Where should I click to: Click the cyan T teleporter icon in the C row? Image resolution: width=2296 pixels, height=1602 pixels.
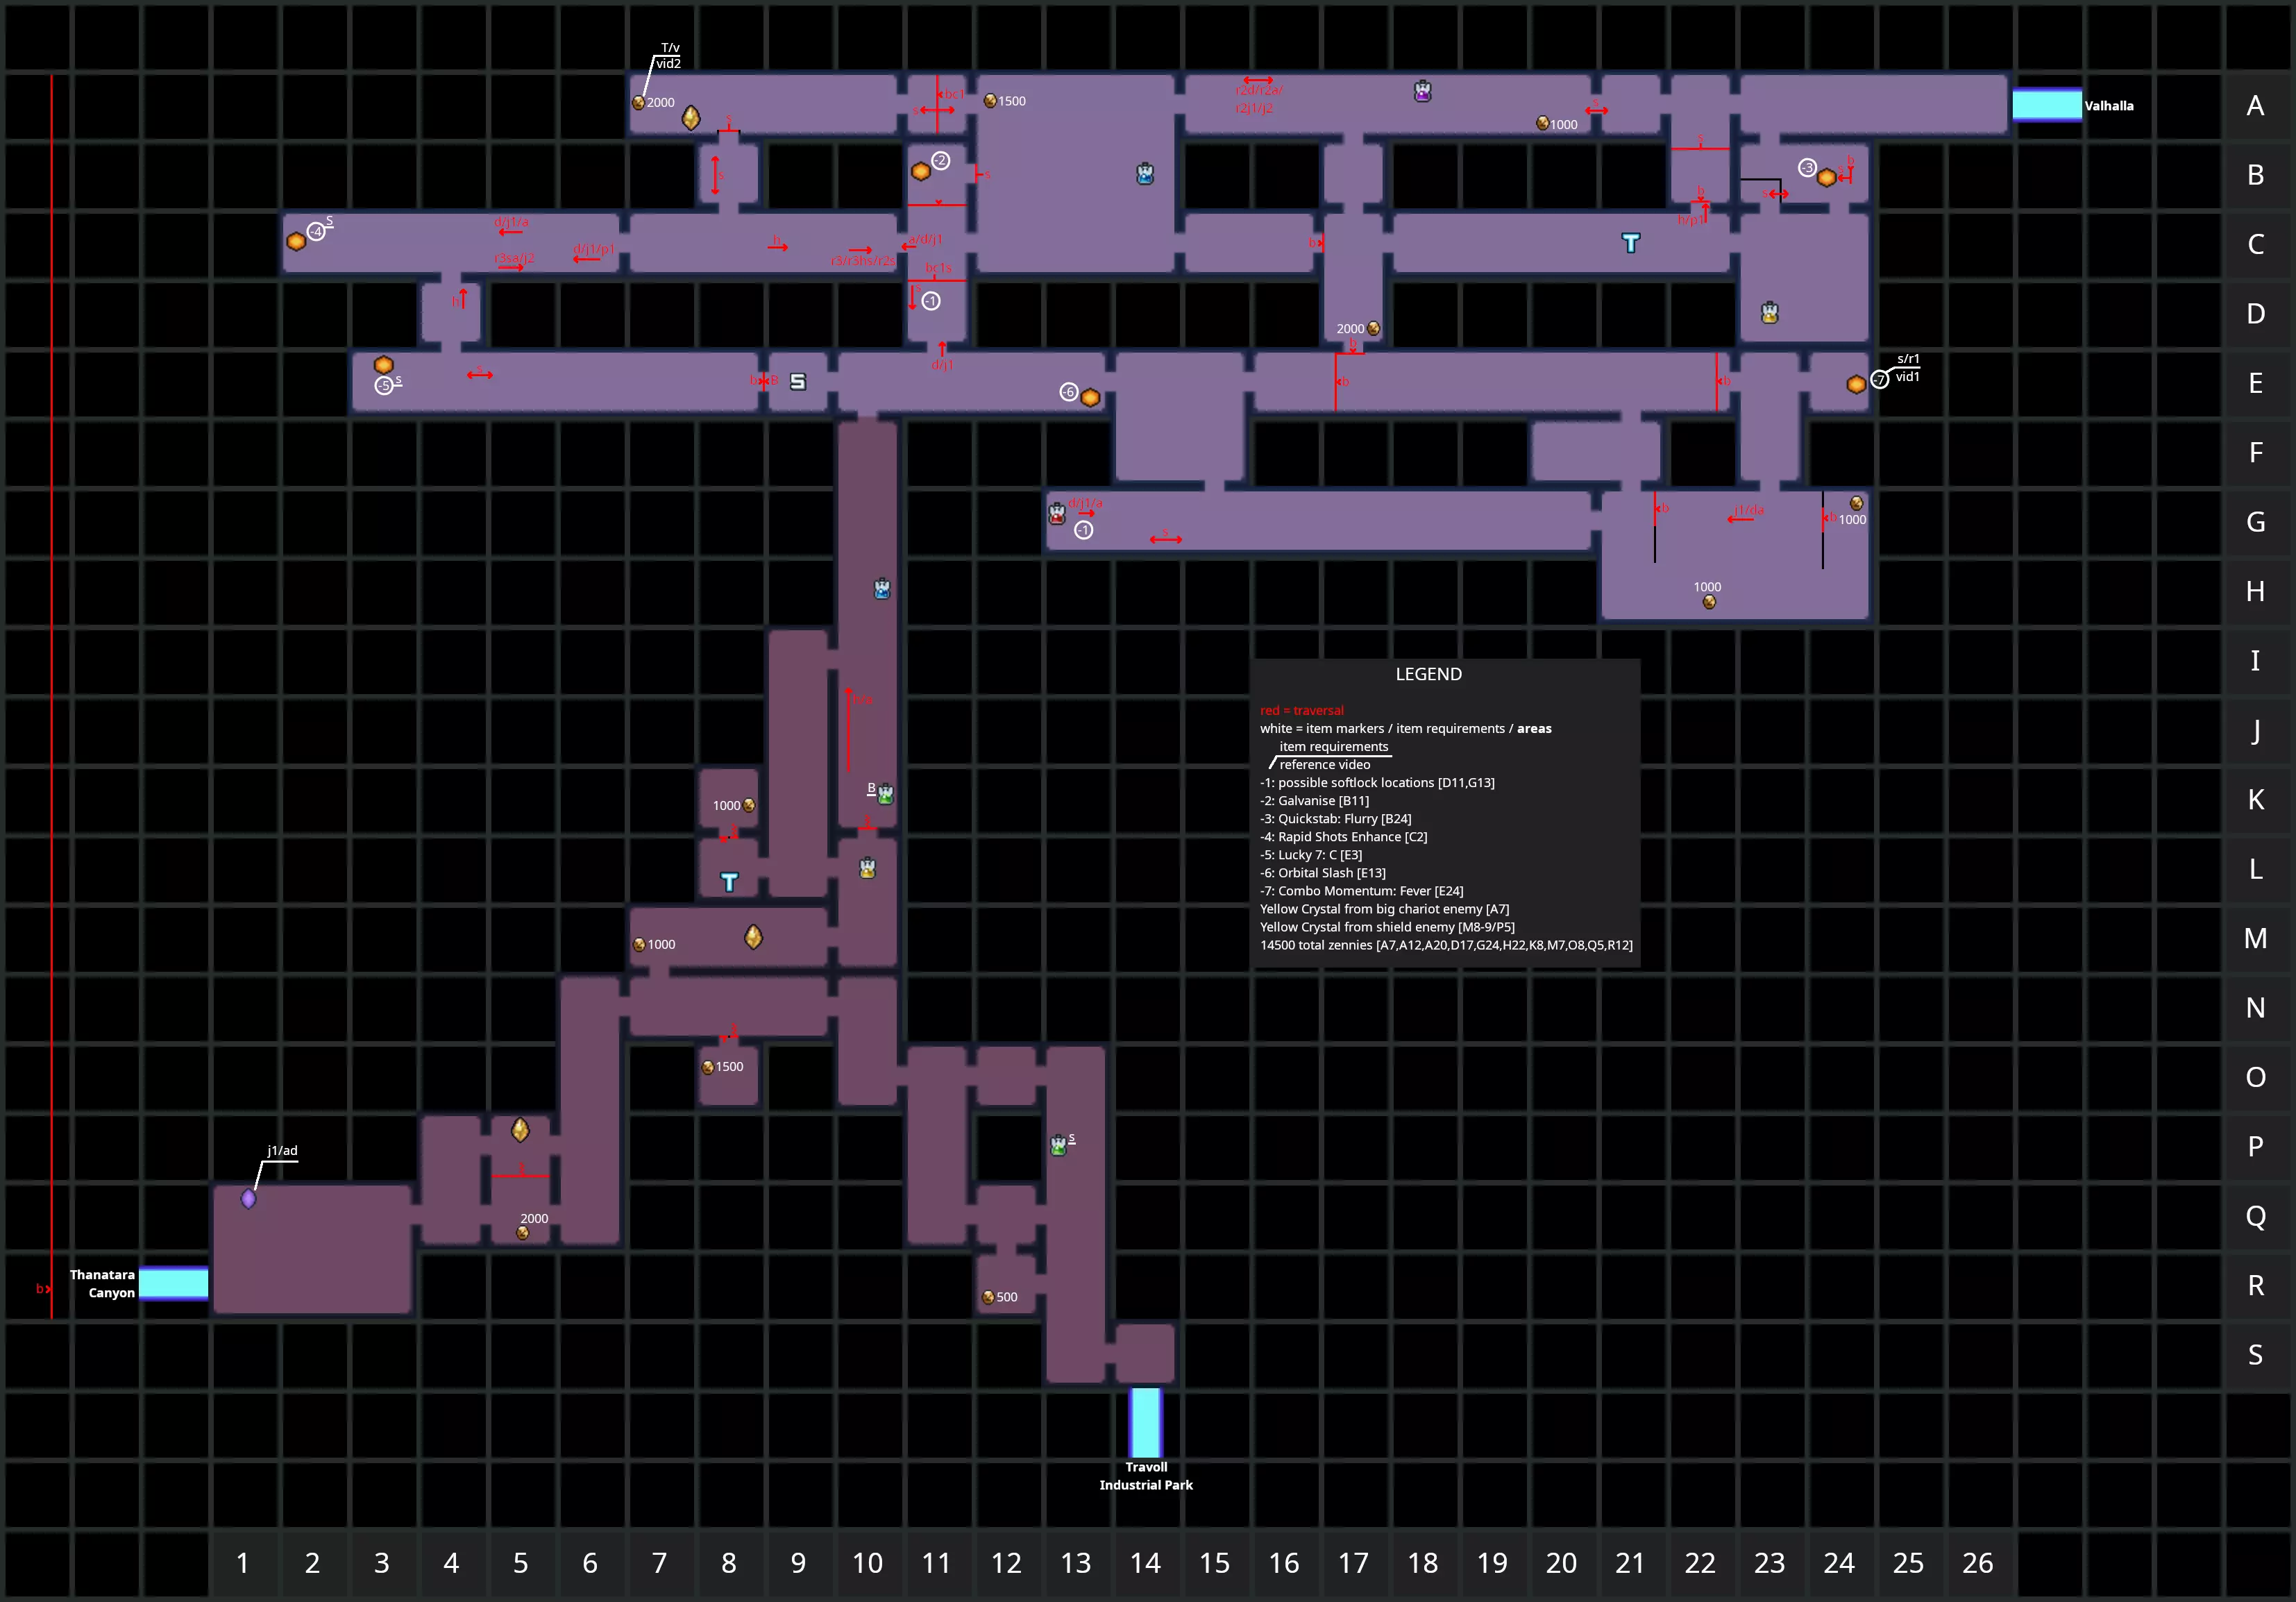point(1631,242)
